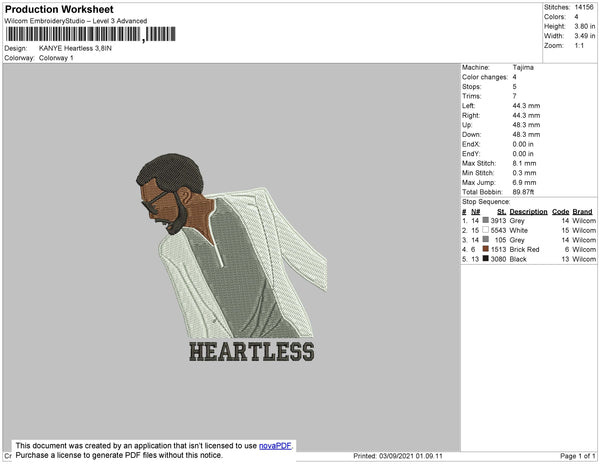The image size is (600, 464).
Task: Click the Max Stitch value '8.1 mm'
Action: tap(524, 163)
